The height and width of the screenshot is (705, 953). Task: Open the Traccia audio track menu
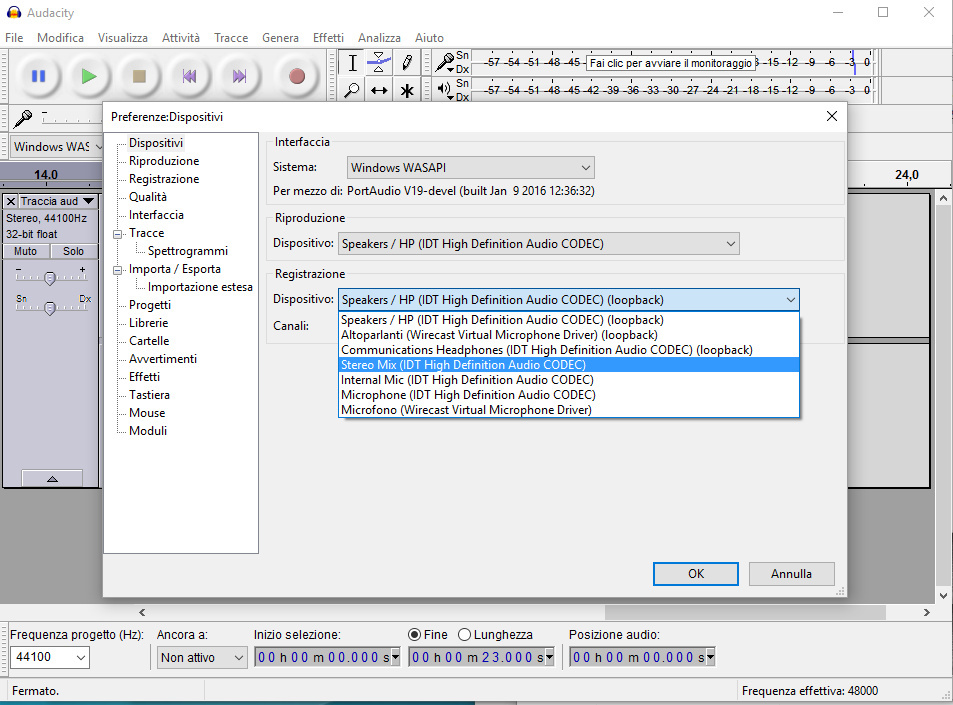coord(58,201)
